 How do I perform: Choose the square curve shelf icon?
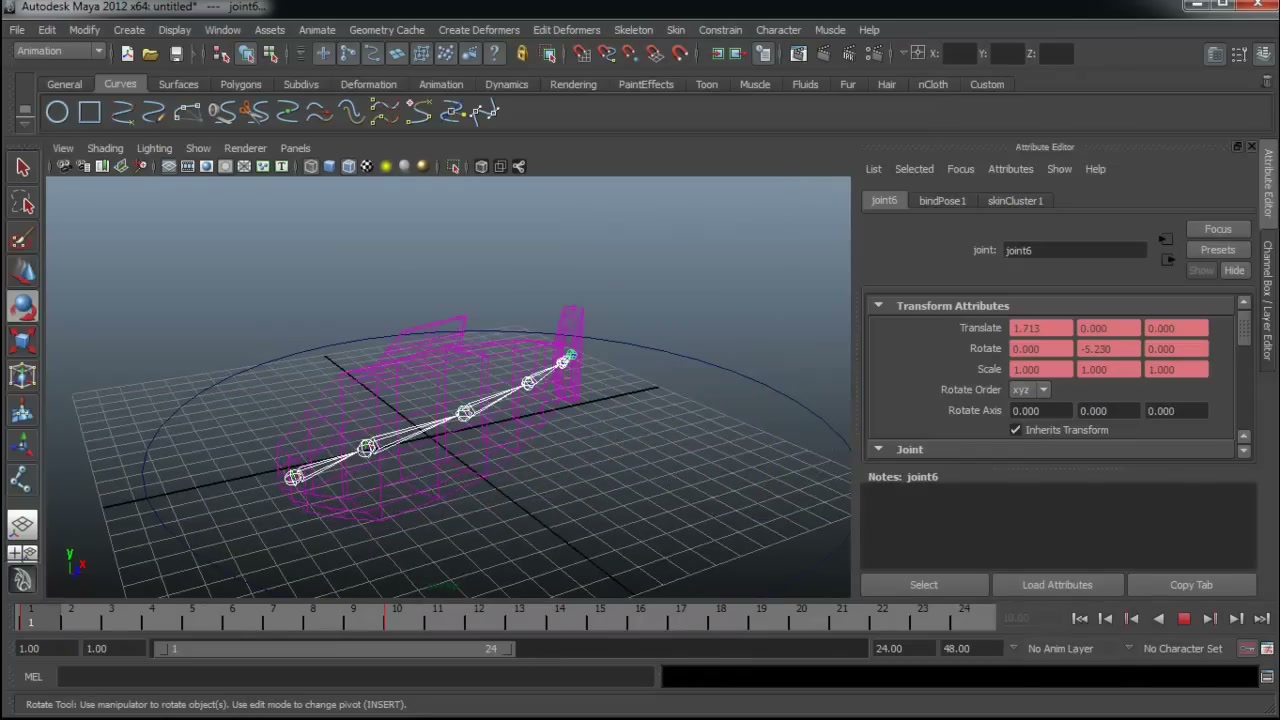(90, 112)
